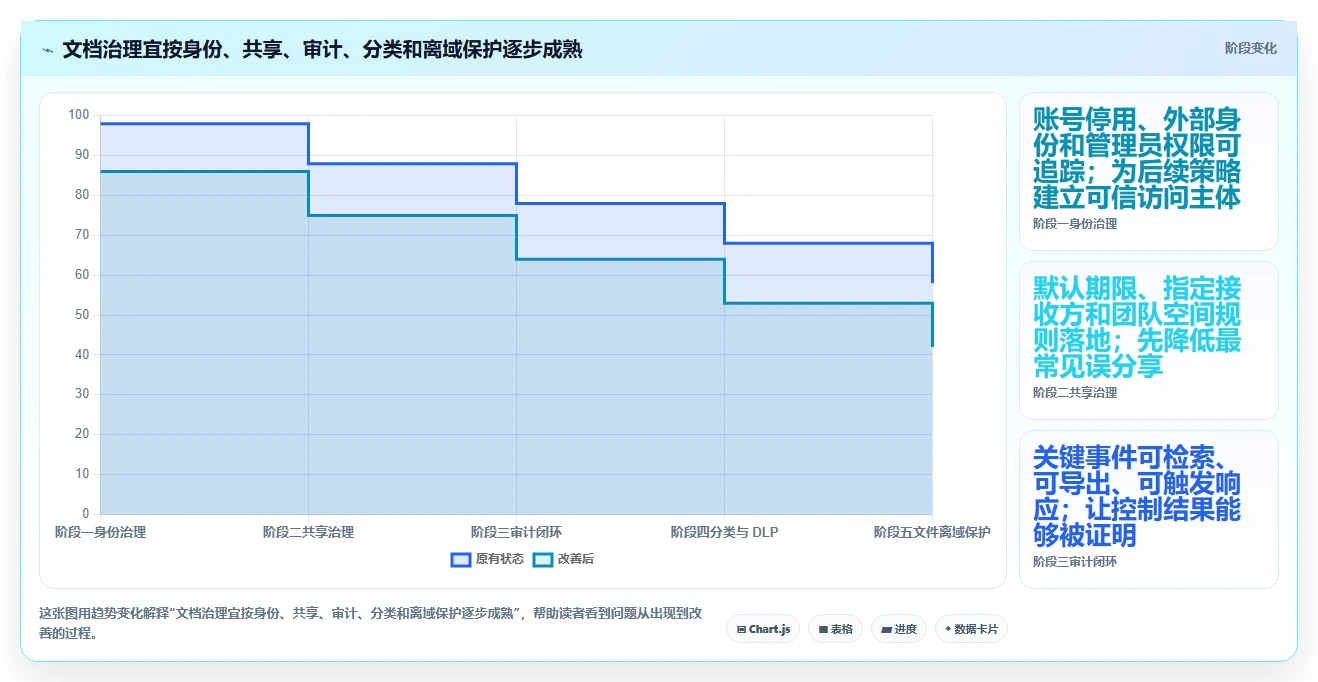Click the 数据卡片 tag button

pyautogui.click(x=971, y=629)
